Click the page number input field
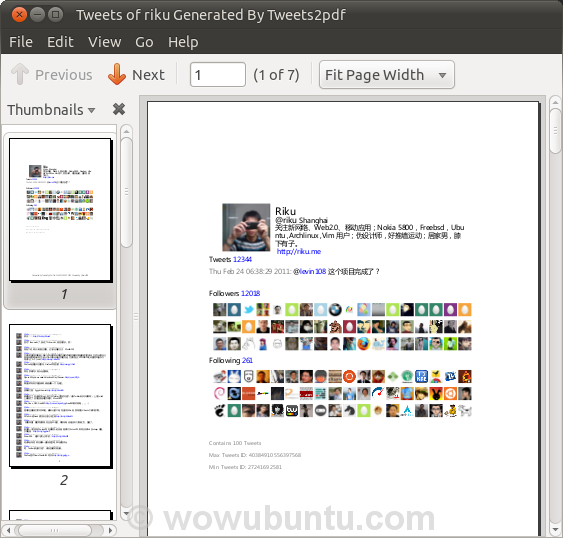Viewport: 563px width, 538px height. click(x=218, y=75)
